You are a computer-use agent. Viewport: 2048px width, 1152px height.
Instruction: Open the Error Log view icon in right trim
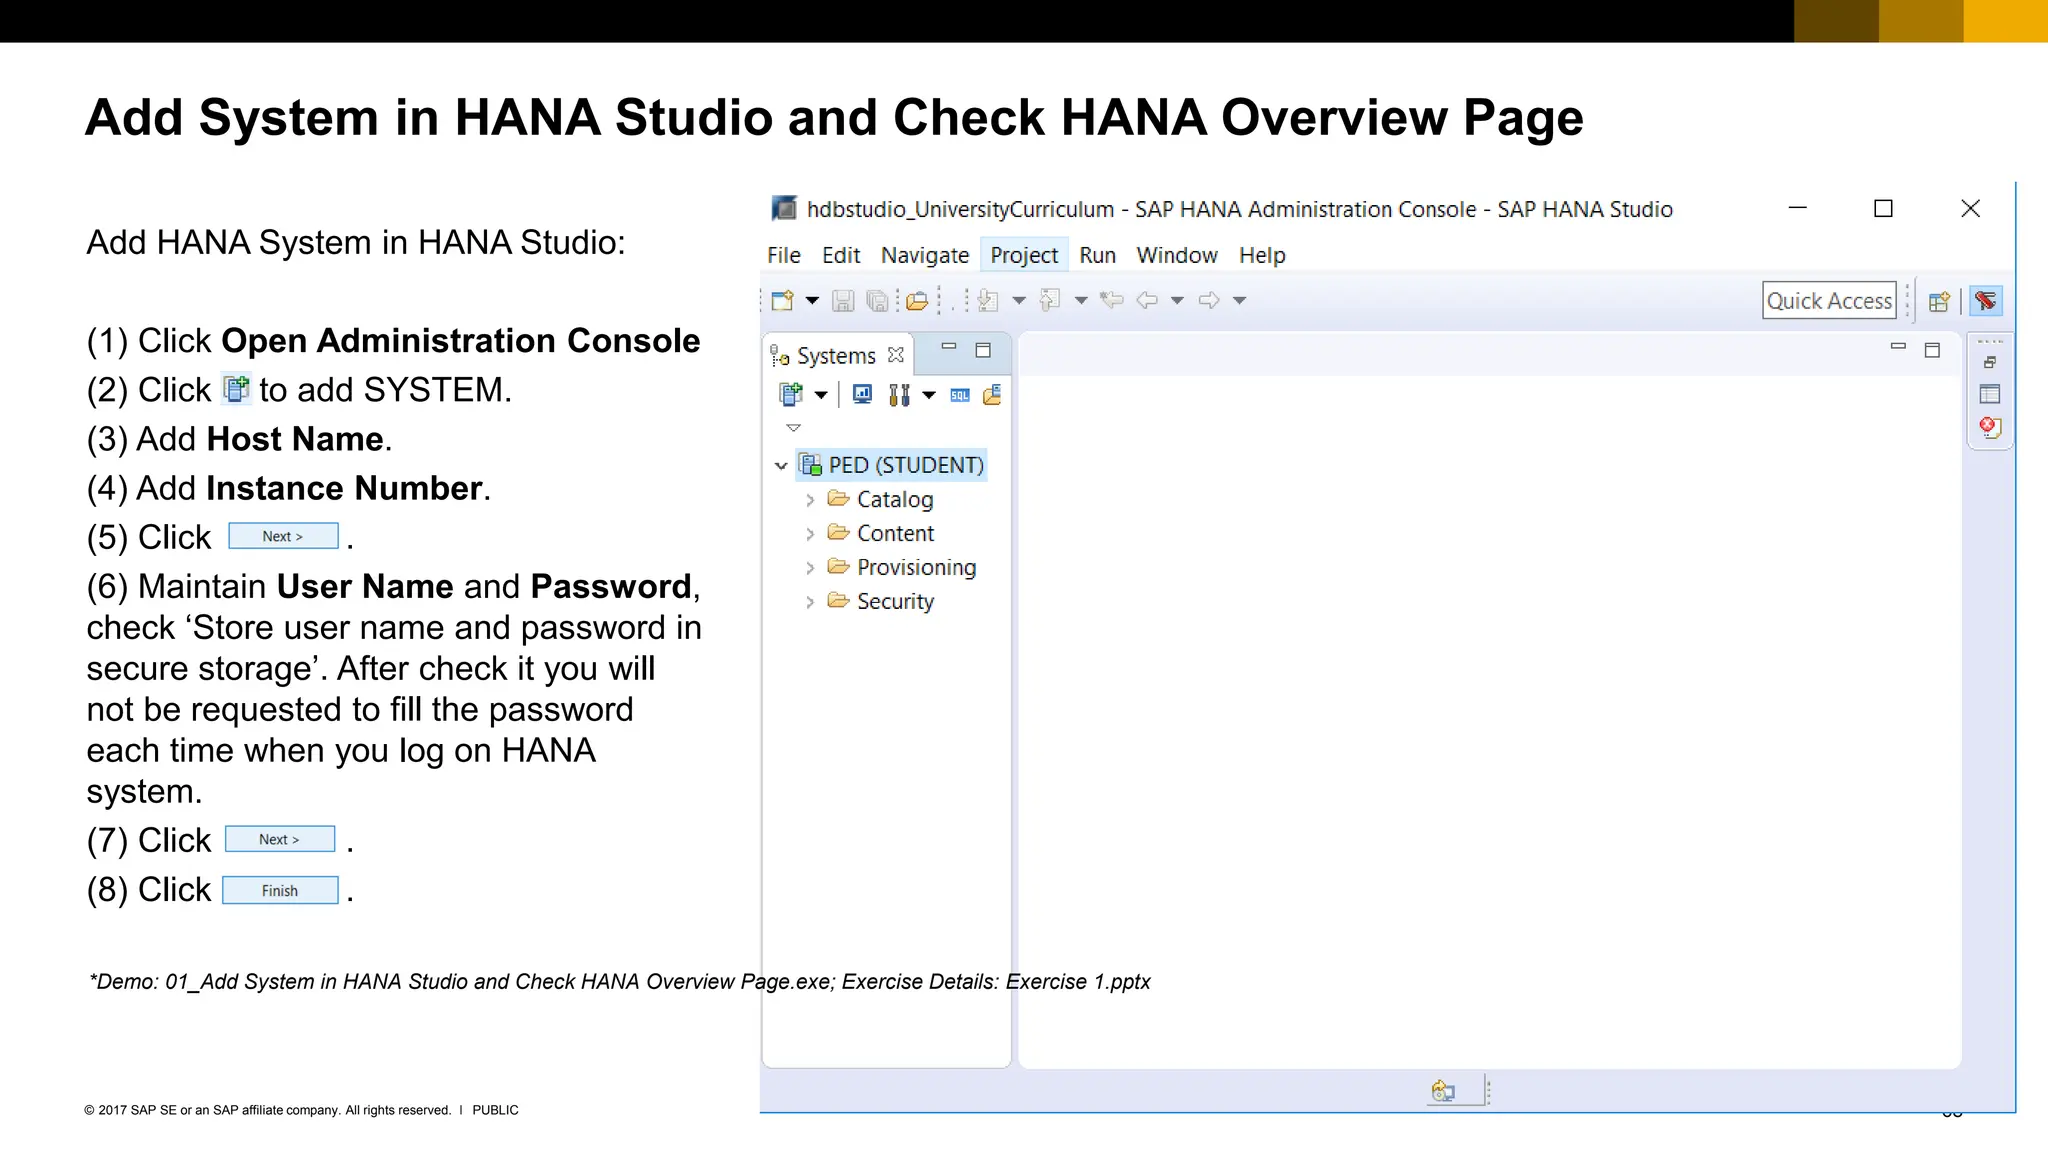point(1990,428)
